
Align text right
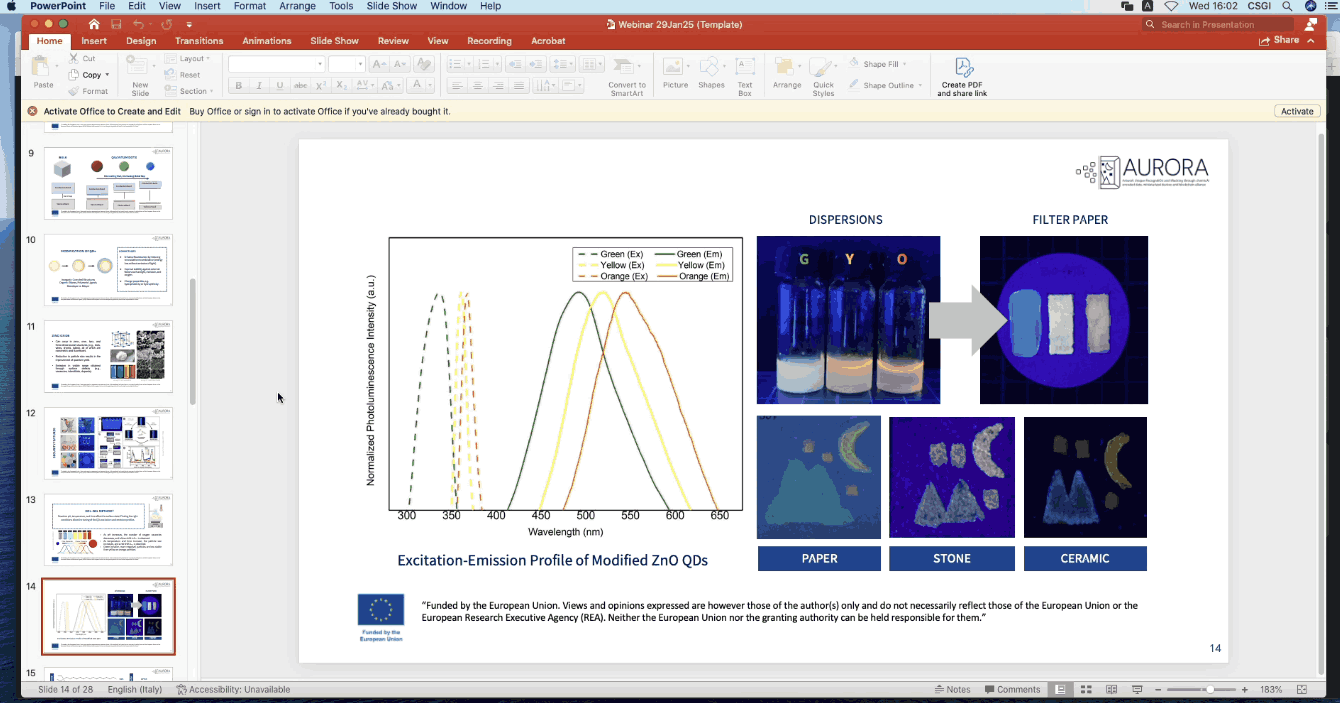(498, 86)
